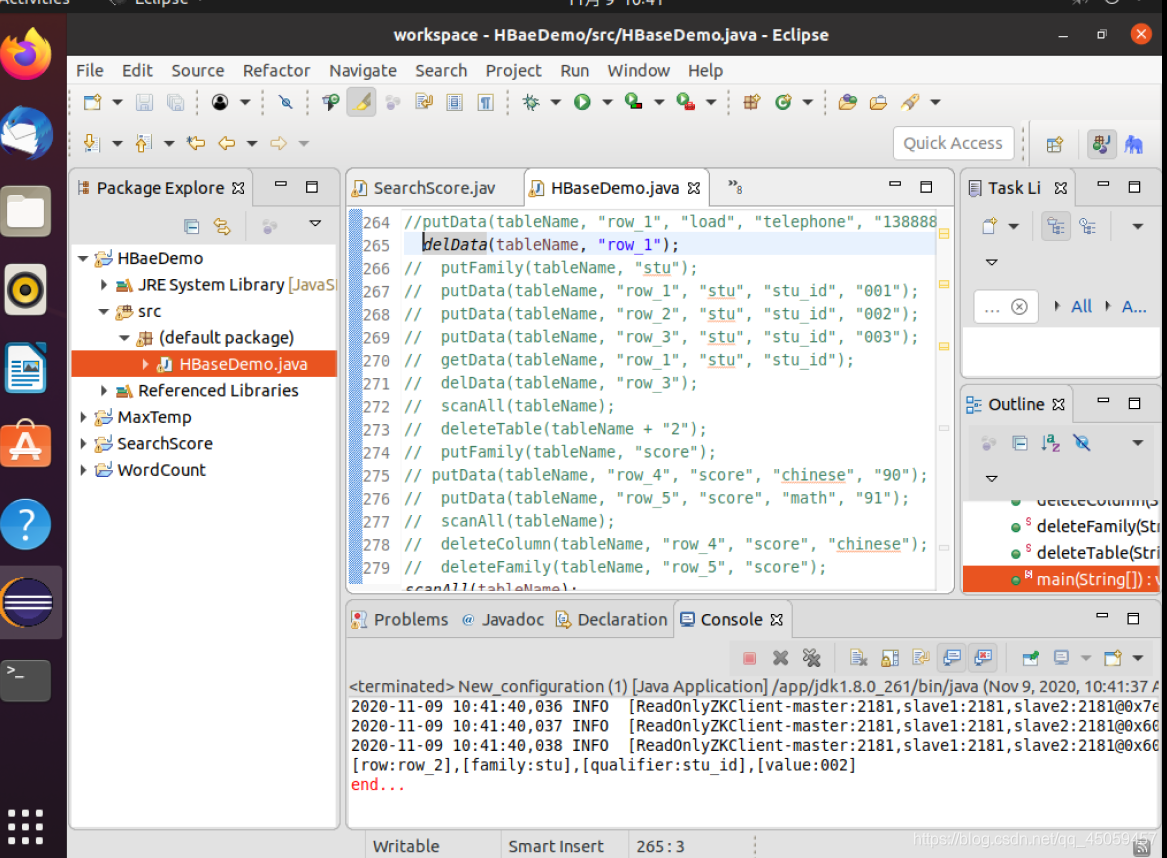Click Last Edit Location icon

point(196,143)
